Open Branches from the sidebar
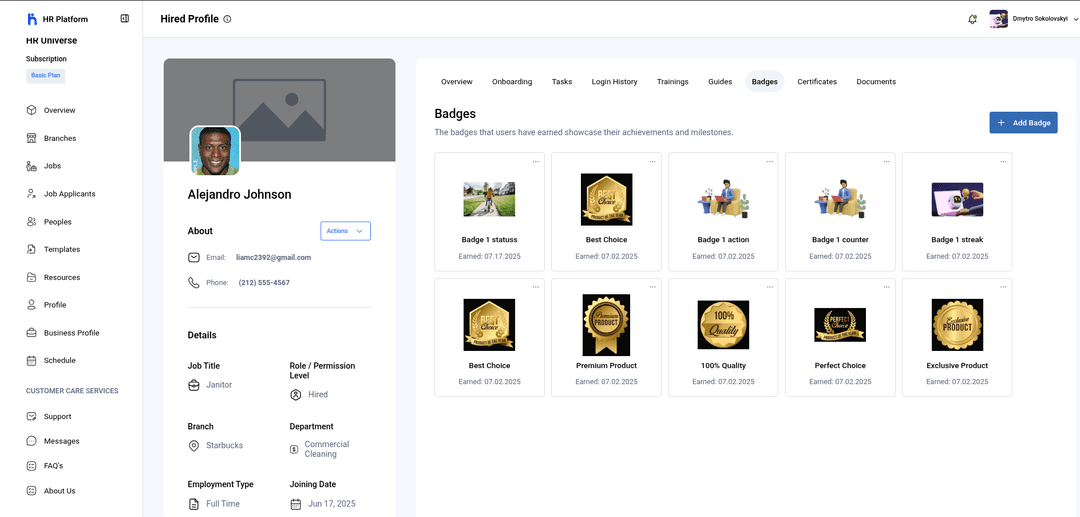This screenshot has height=517, width=1080. click(x=60, y=138)
